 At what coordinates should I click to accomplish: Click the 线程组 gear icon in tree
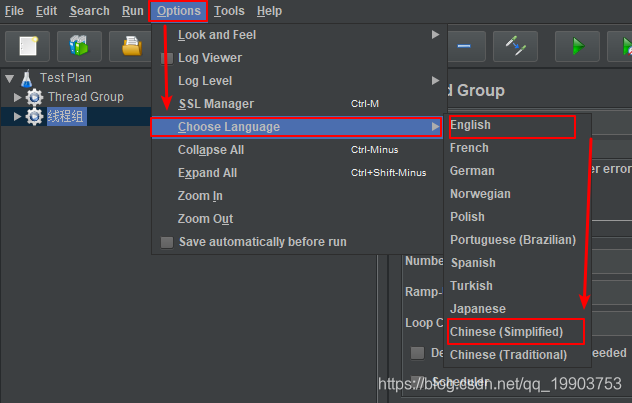click(x=34, y=116)
